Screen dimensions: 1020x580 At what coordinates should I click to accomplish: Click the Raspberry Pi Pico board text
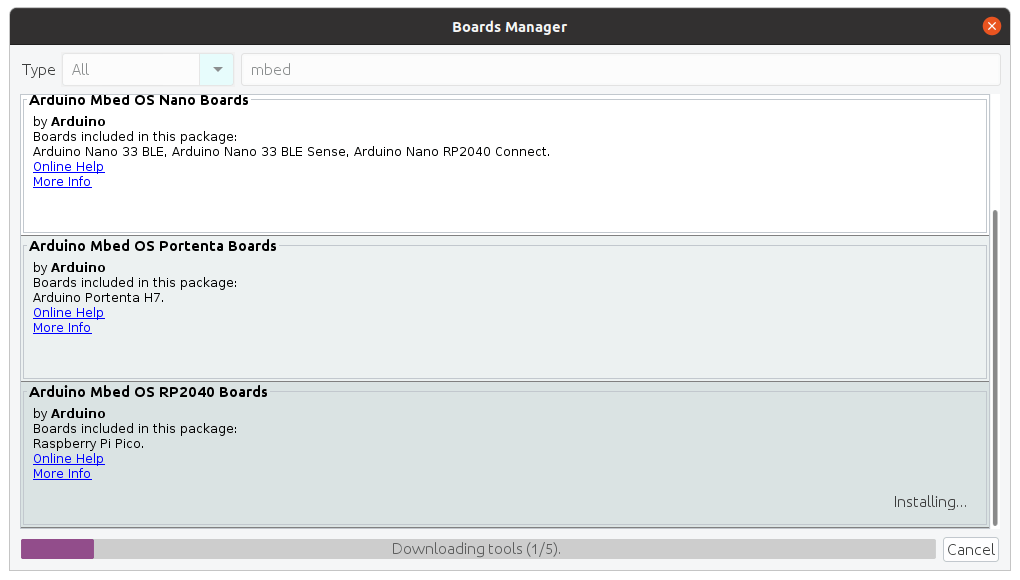tap(88, 443)
